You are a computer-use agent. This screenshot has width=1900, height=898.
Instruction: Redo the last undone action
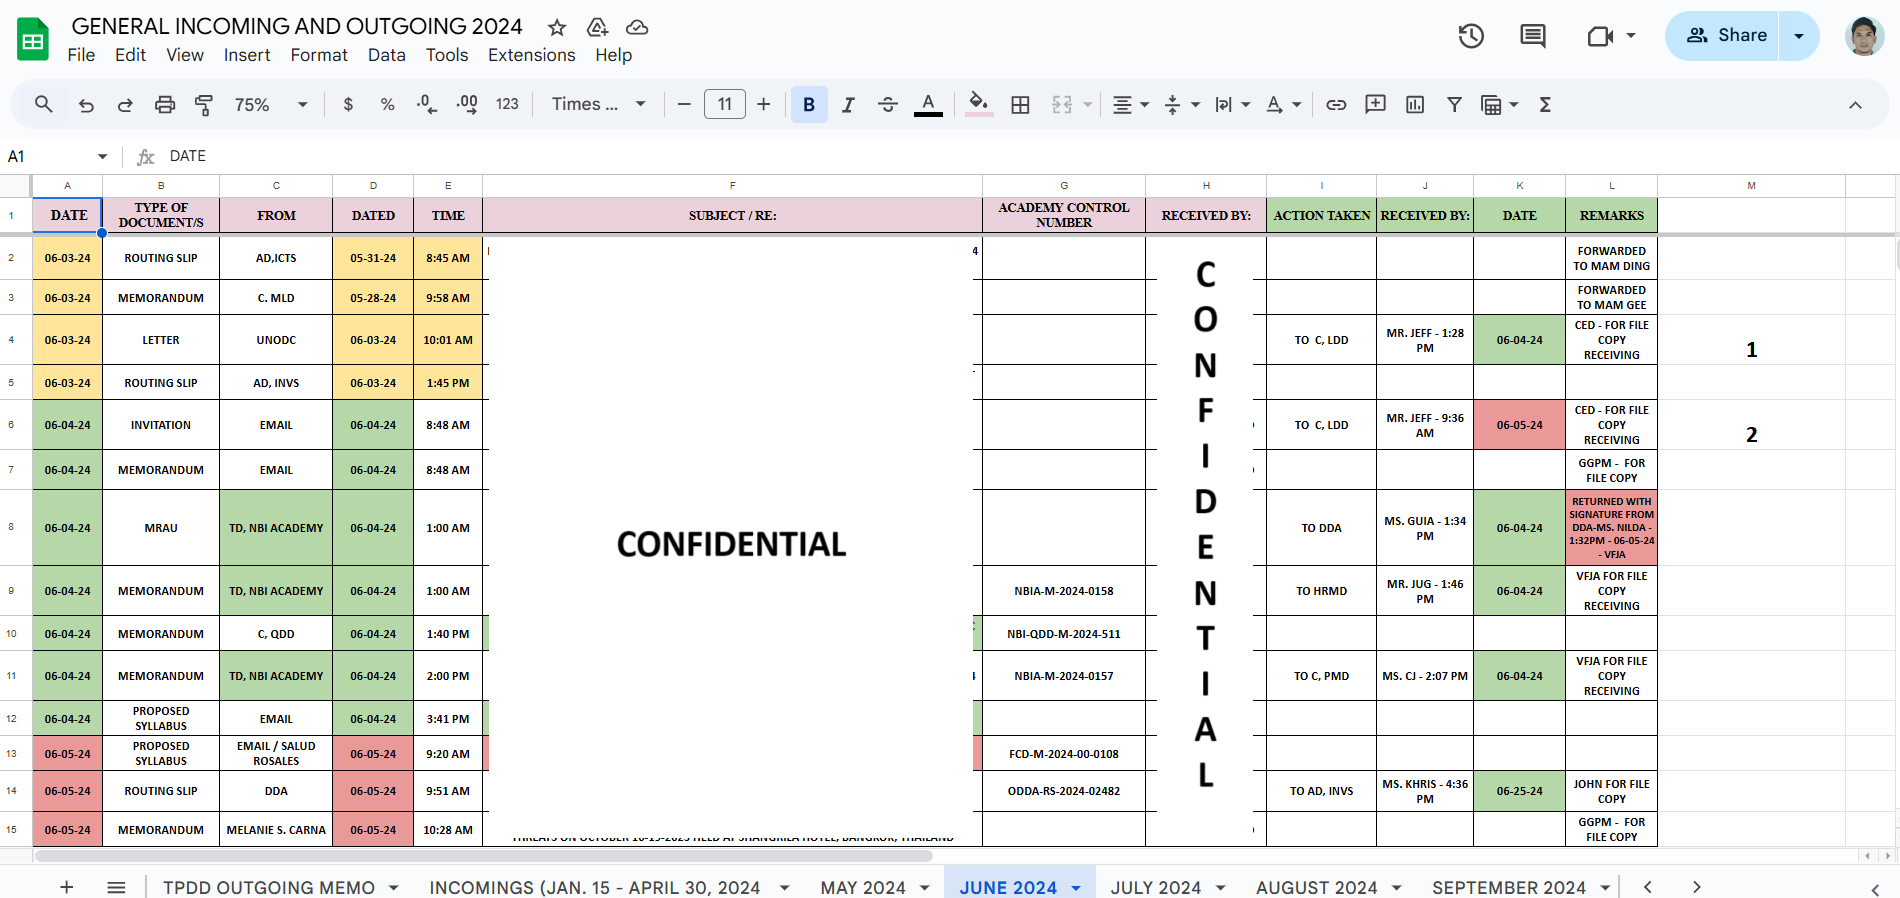click(x=125, y=104)
